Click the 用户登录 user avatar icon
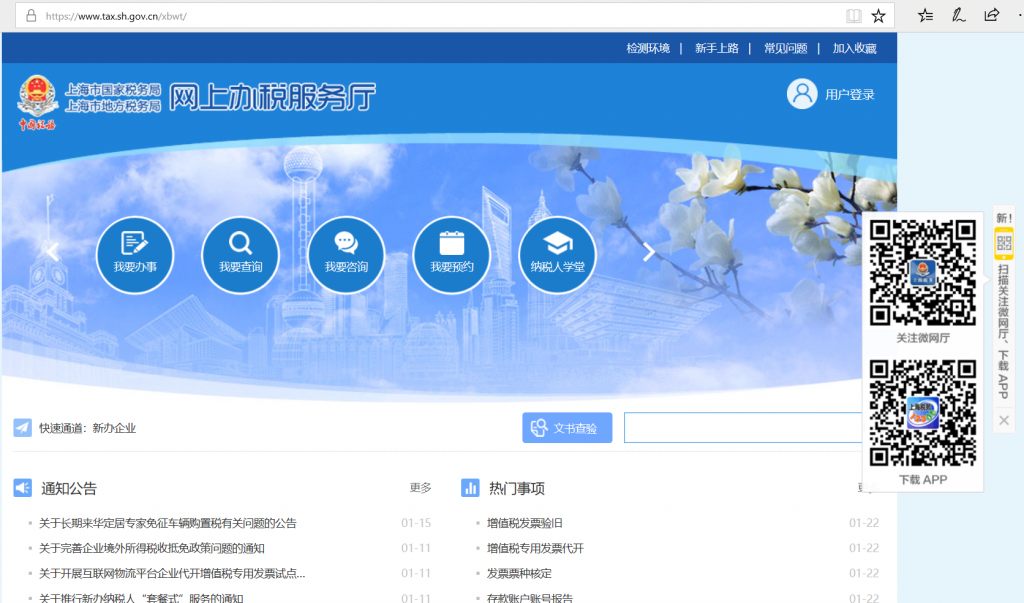This screenshot has height=603, width=1024. (x=802, y=94)
